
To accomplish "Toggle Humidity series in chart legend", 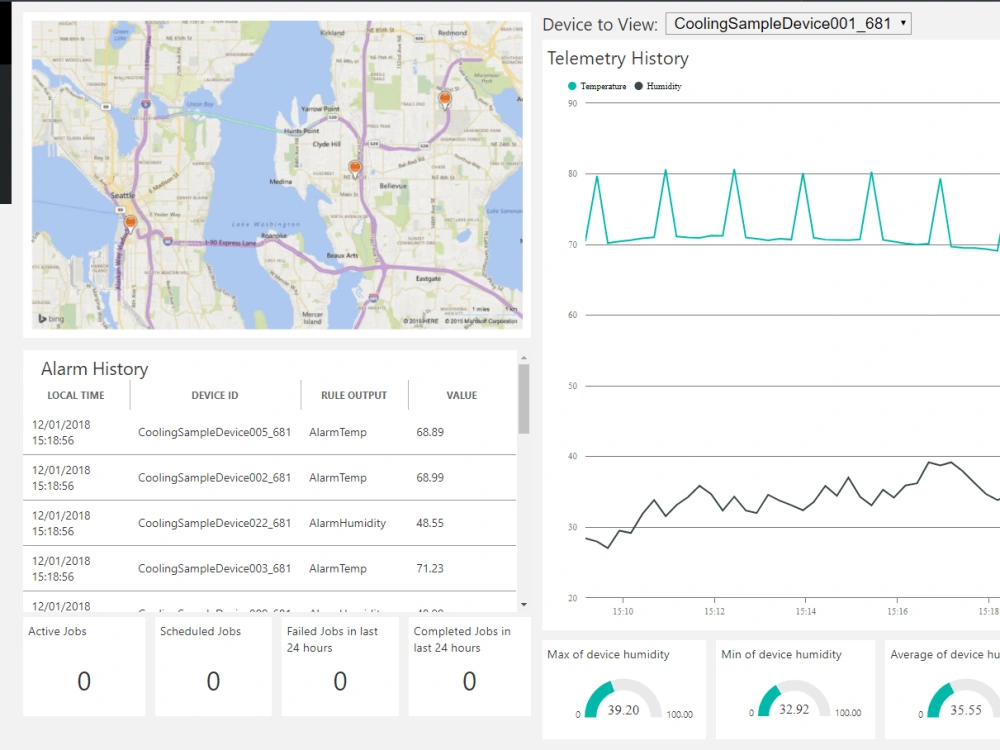I will [x=658, y=86].
